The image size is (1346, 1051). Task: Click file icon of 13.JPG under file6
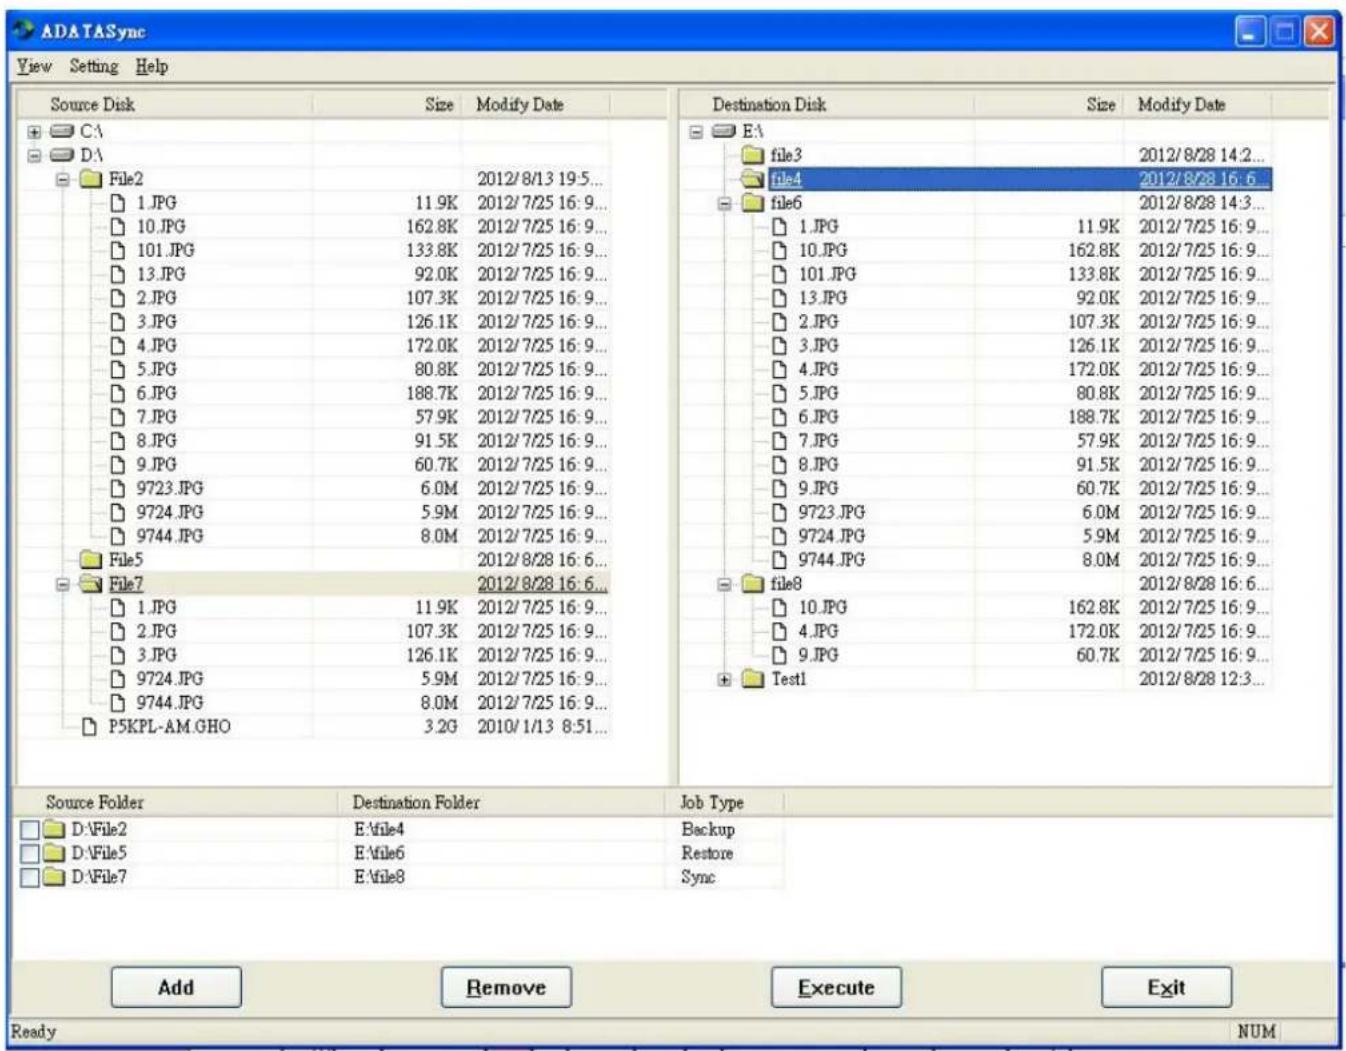point(779,298)
